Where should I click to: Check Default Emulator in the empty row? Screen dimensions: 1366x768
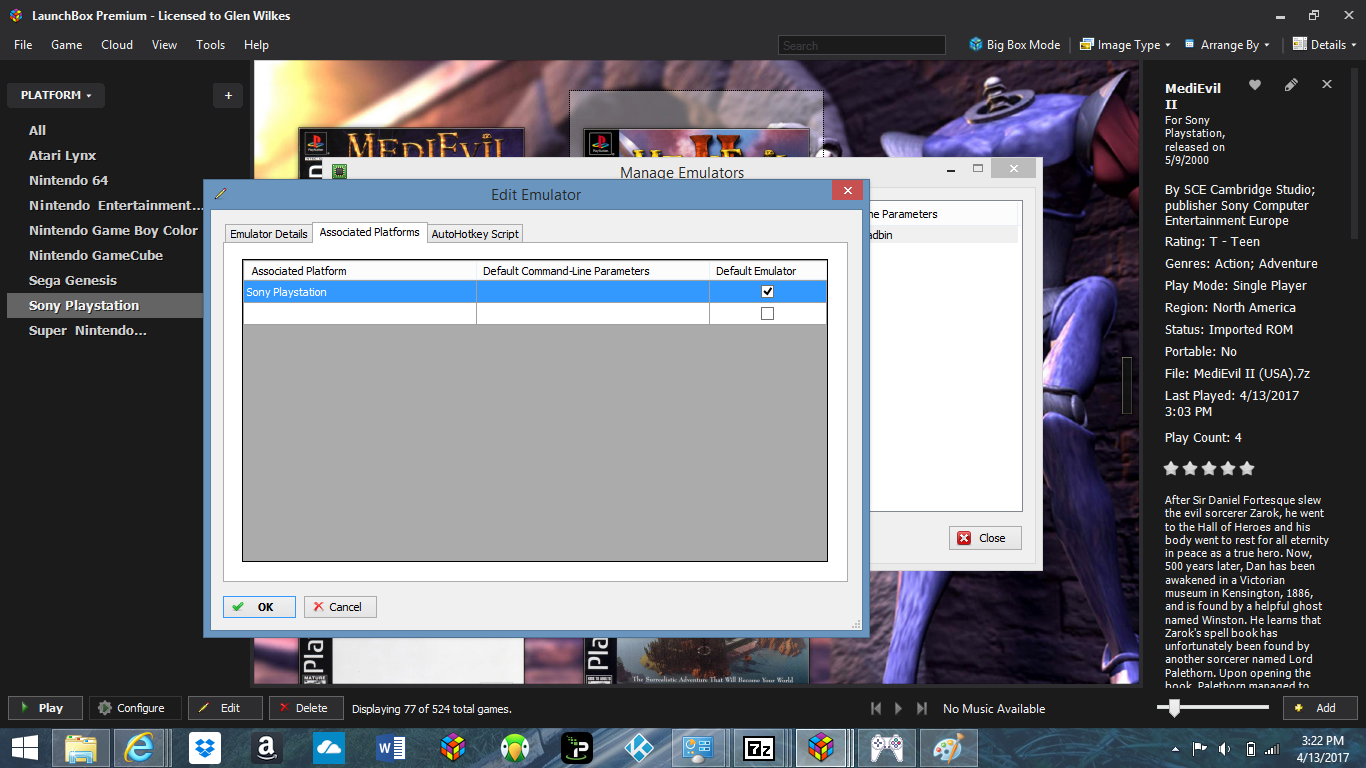click(x=767, y=314)
